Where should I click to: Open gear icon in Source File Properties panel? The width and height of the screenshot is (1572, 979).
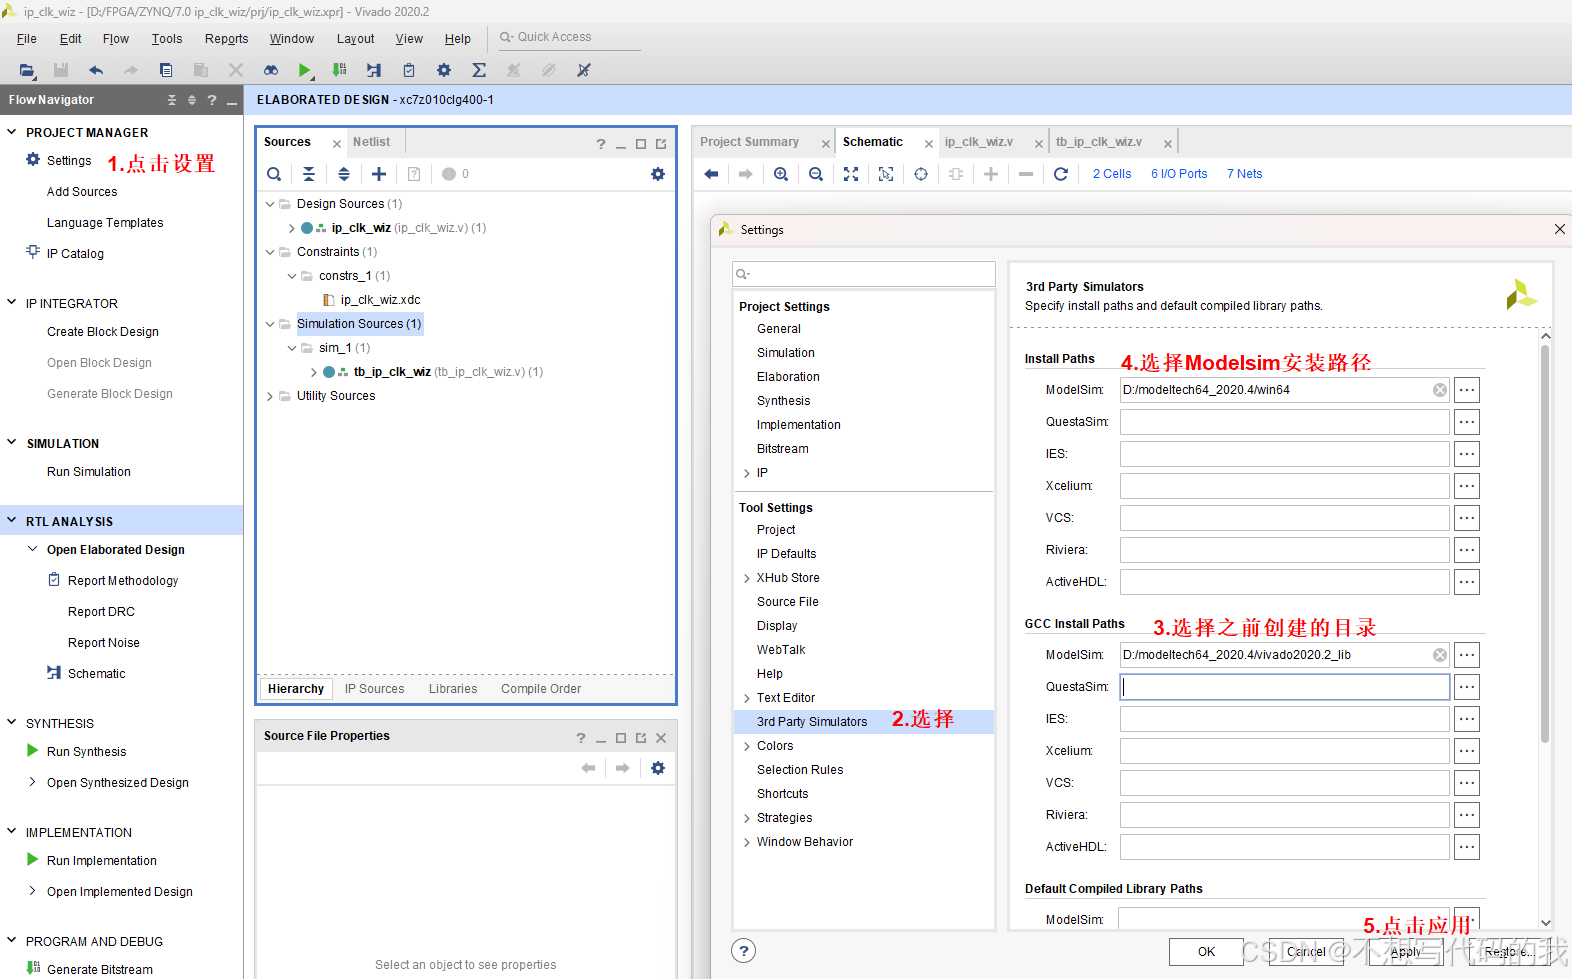(x=658, y=768)
